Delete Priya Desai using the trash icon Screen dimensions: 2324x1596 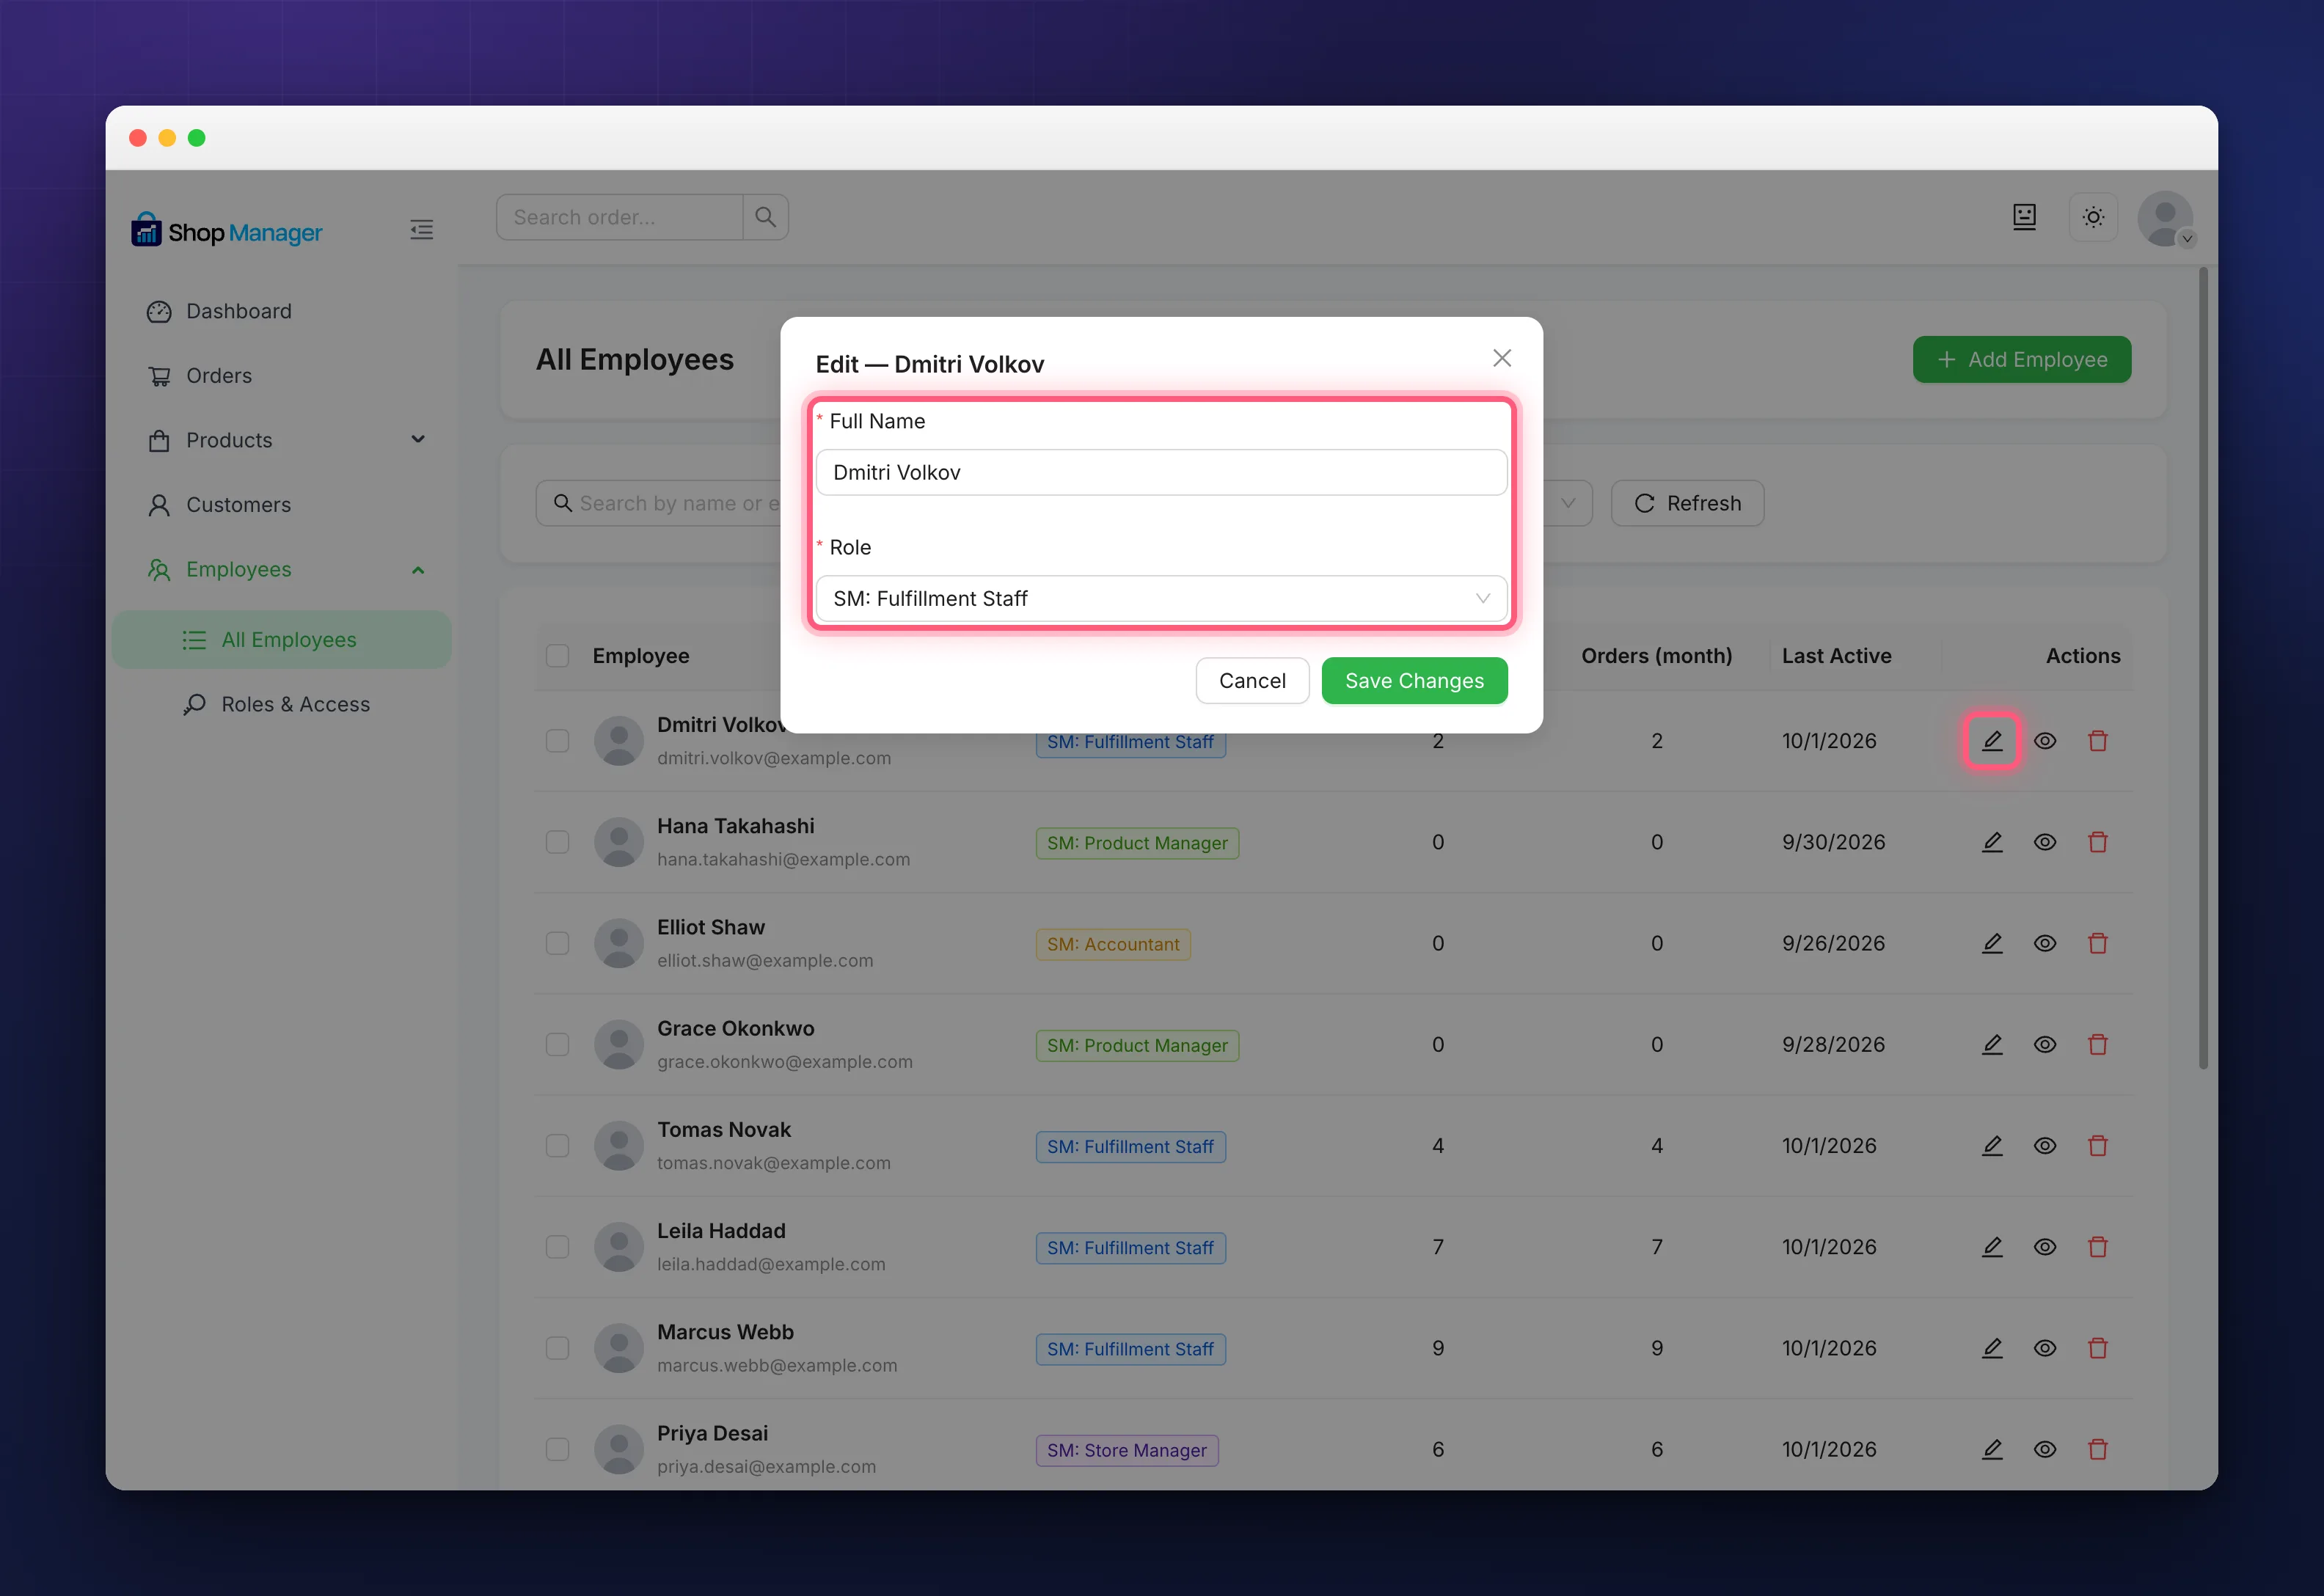coord(2097,1449)
